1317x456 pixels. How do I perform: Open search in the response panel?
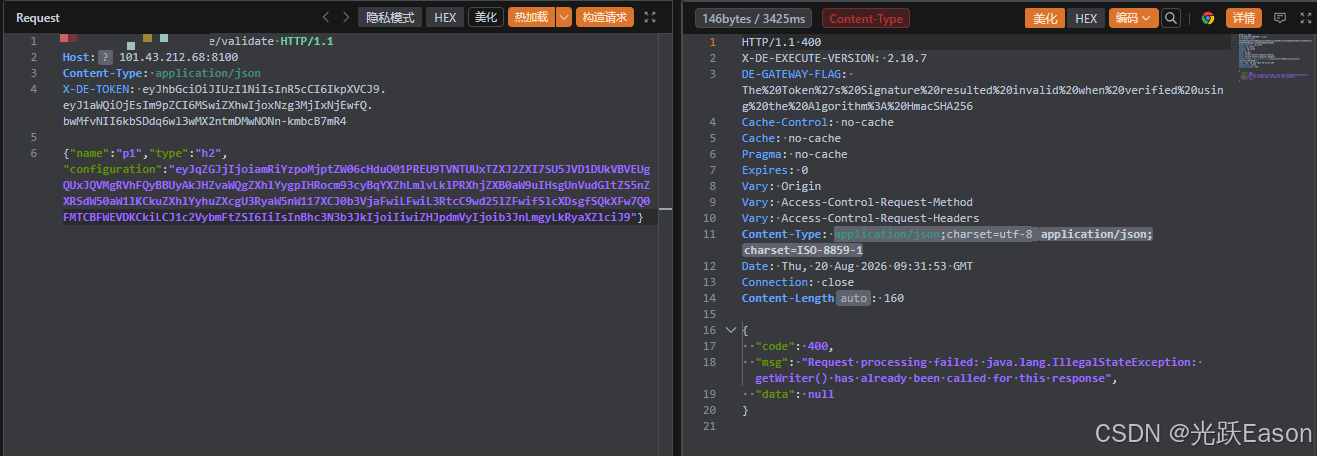coord(1171,18)
